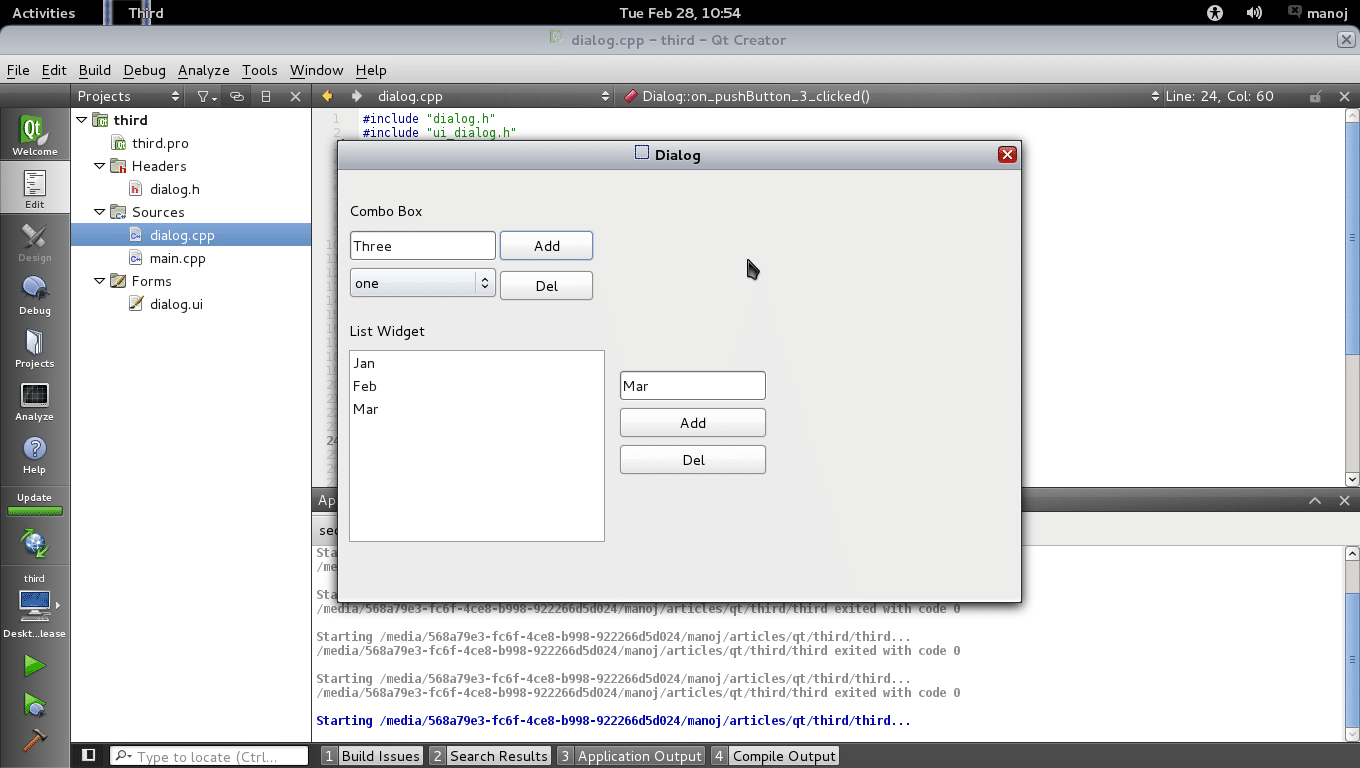1360x768 pixels.
Task: Click Add button next to 'Three' field
Action: click(546, 246)
